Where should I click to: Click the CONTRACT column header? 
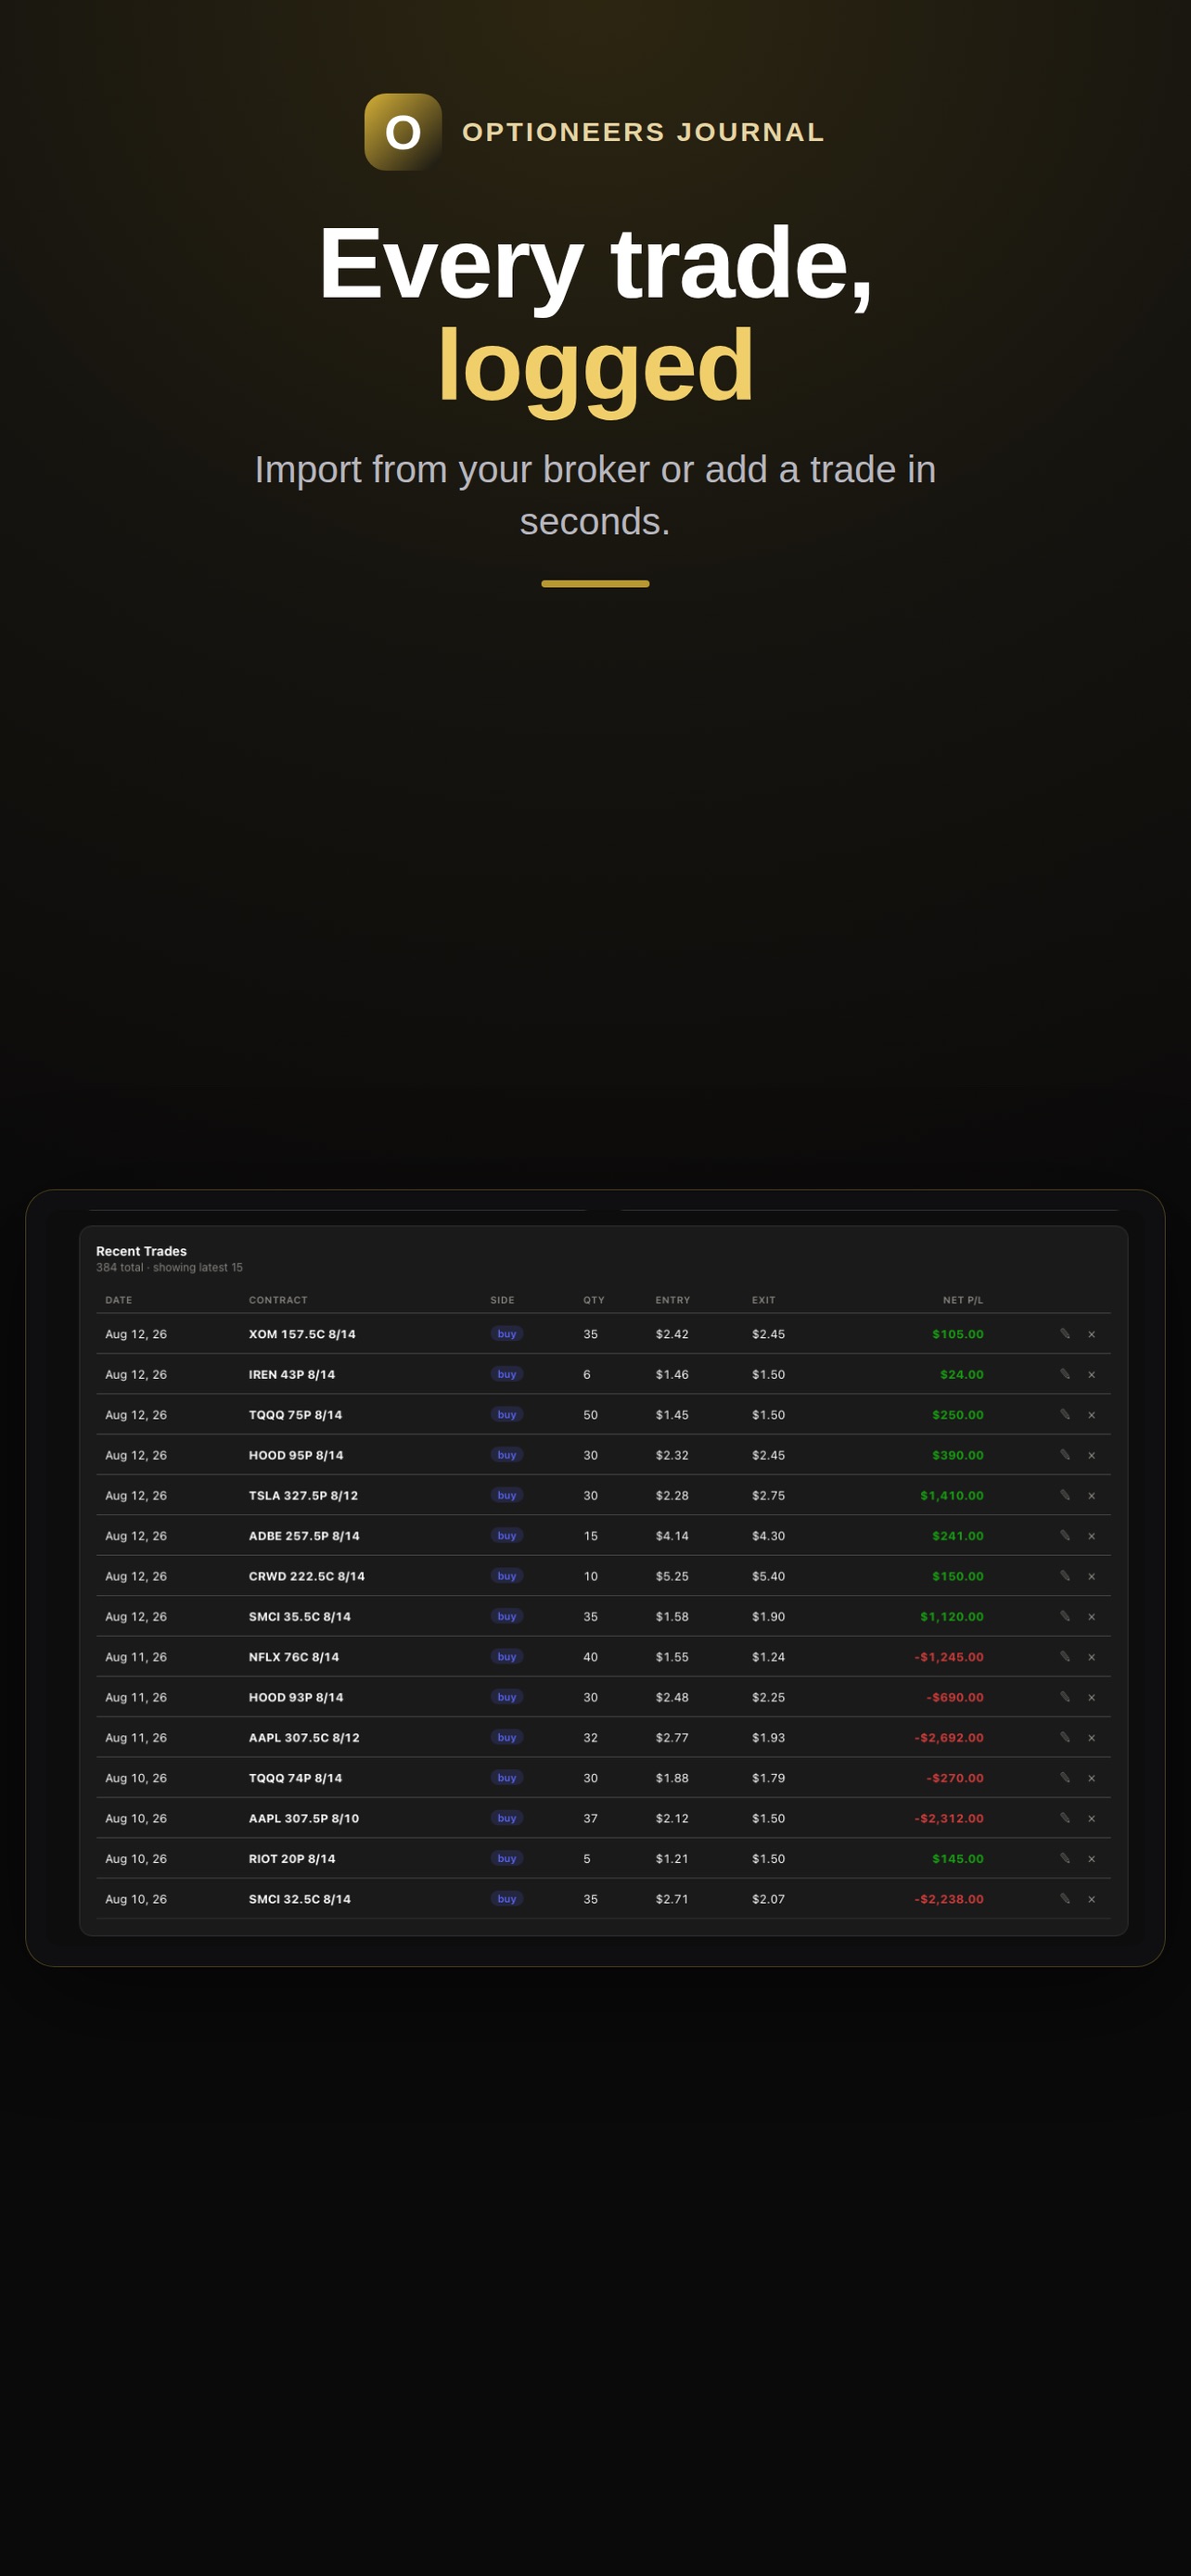click(278, 1300)
